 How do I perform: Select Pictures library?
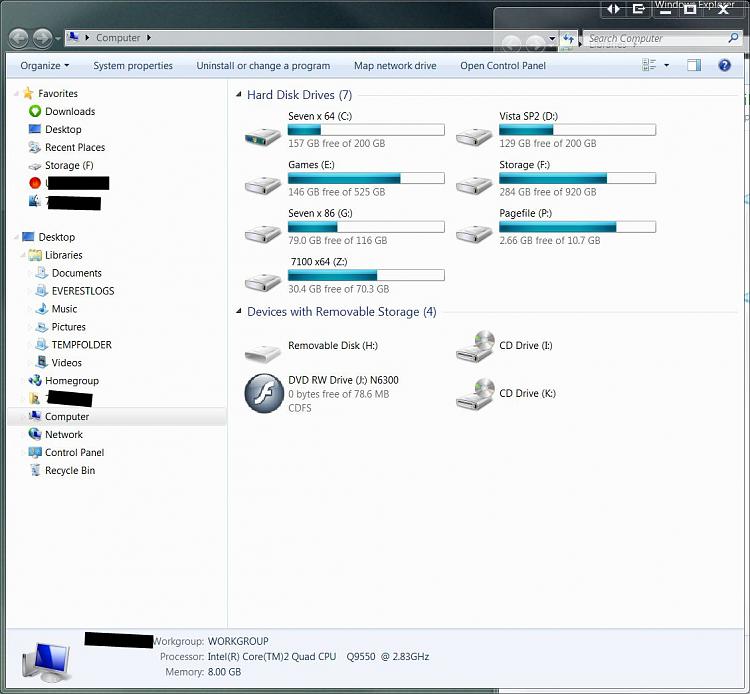coord(68,327)
